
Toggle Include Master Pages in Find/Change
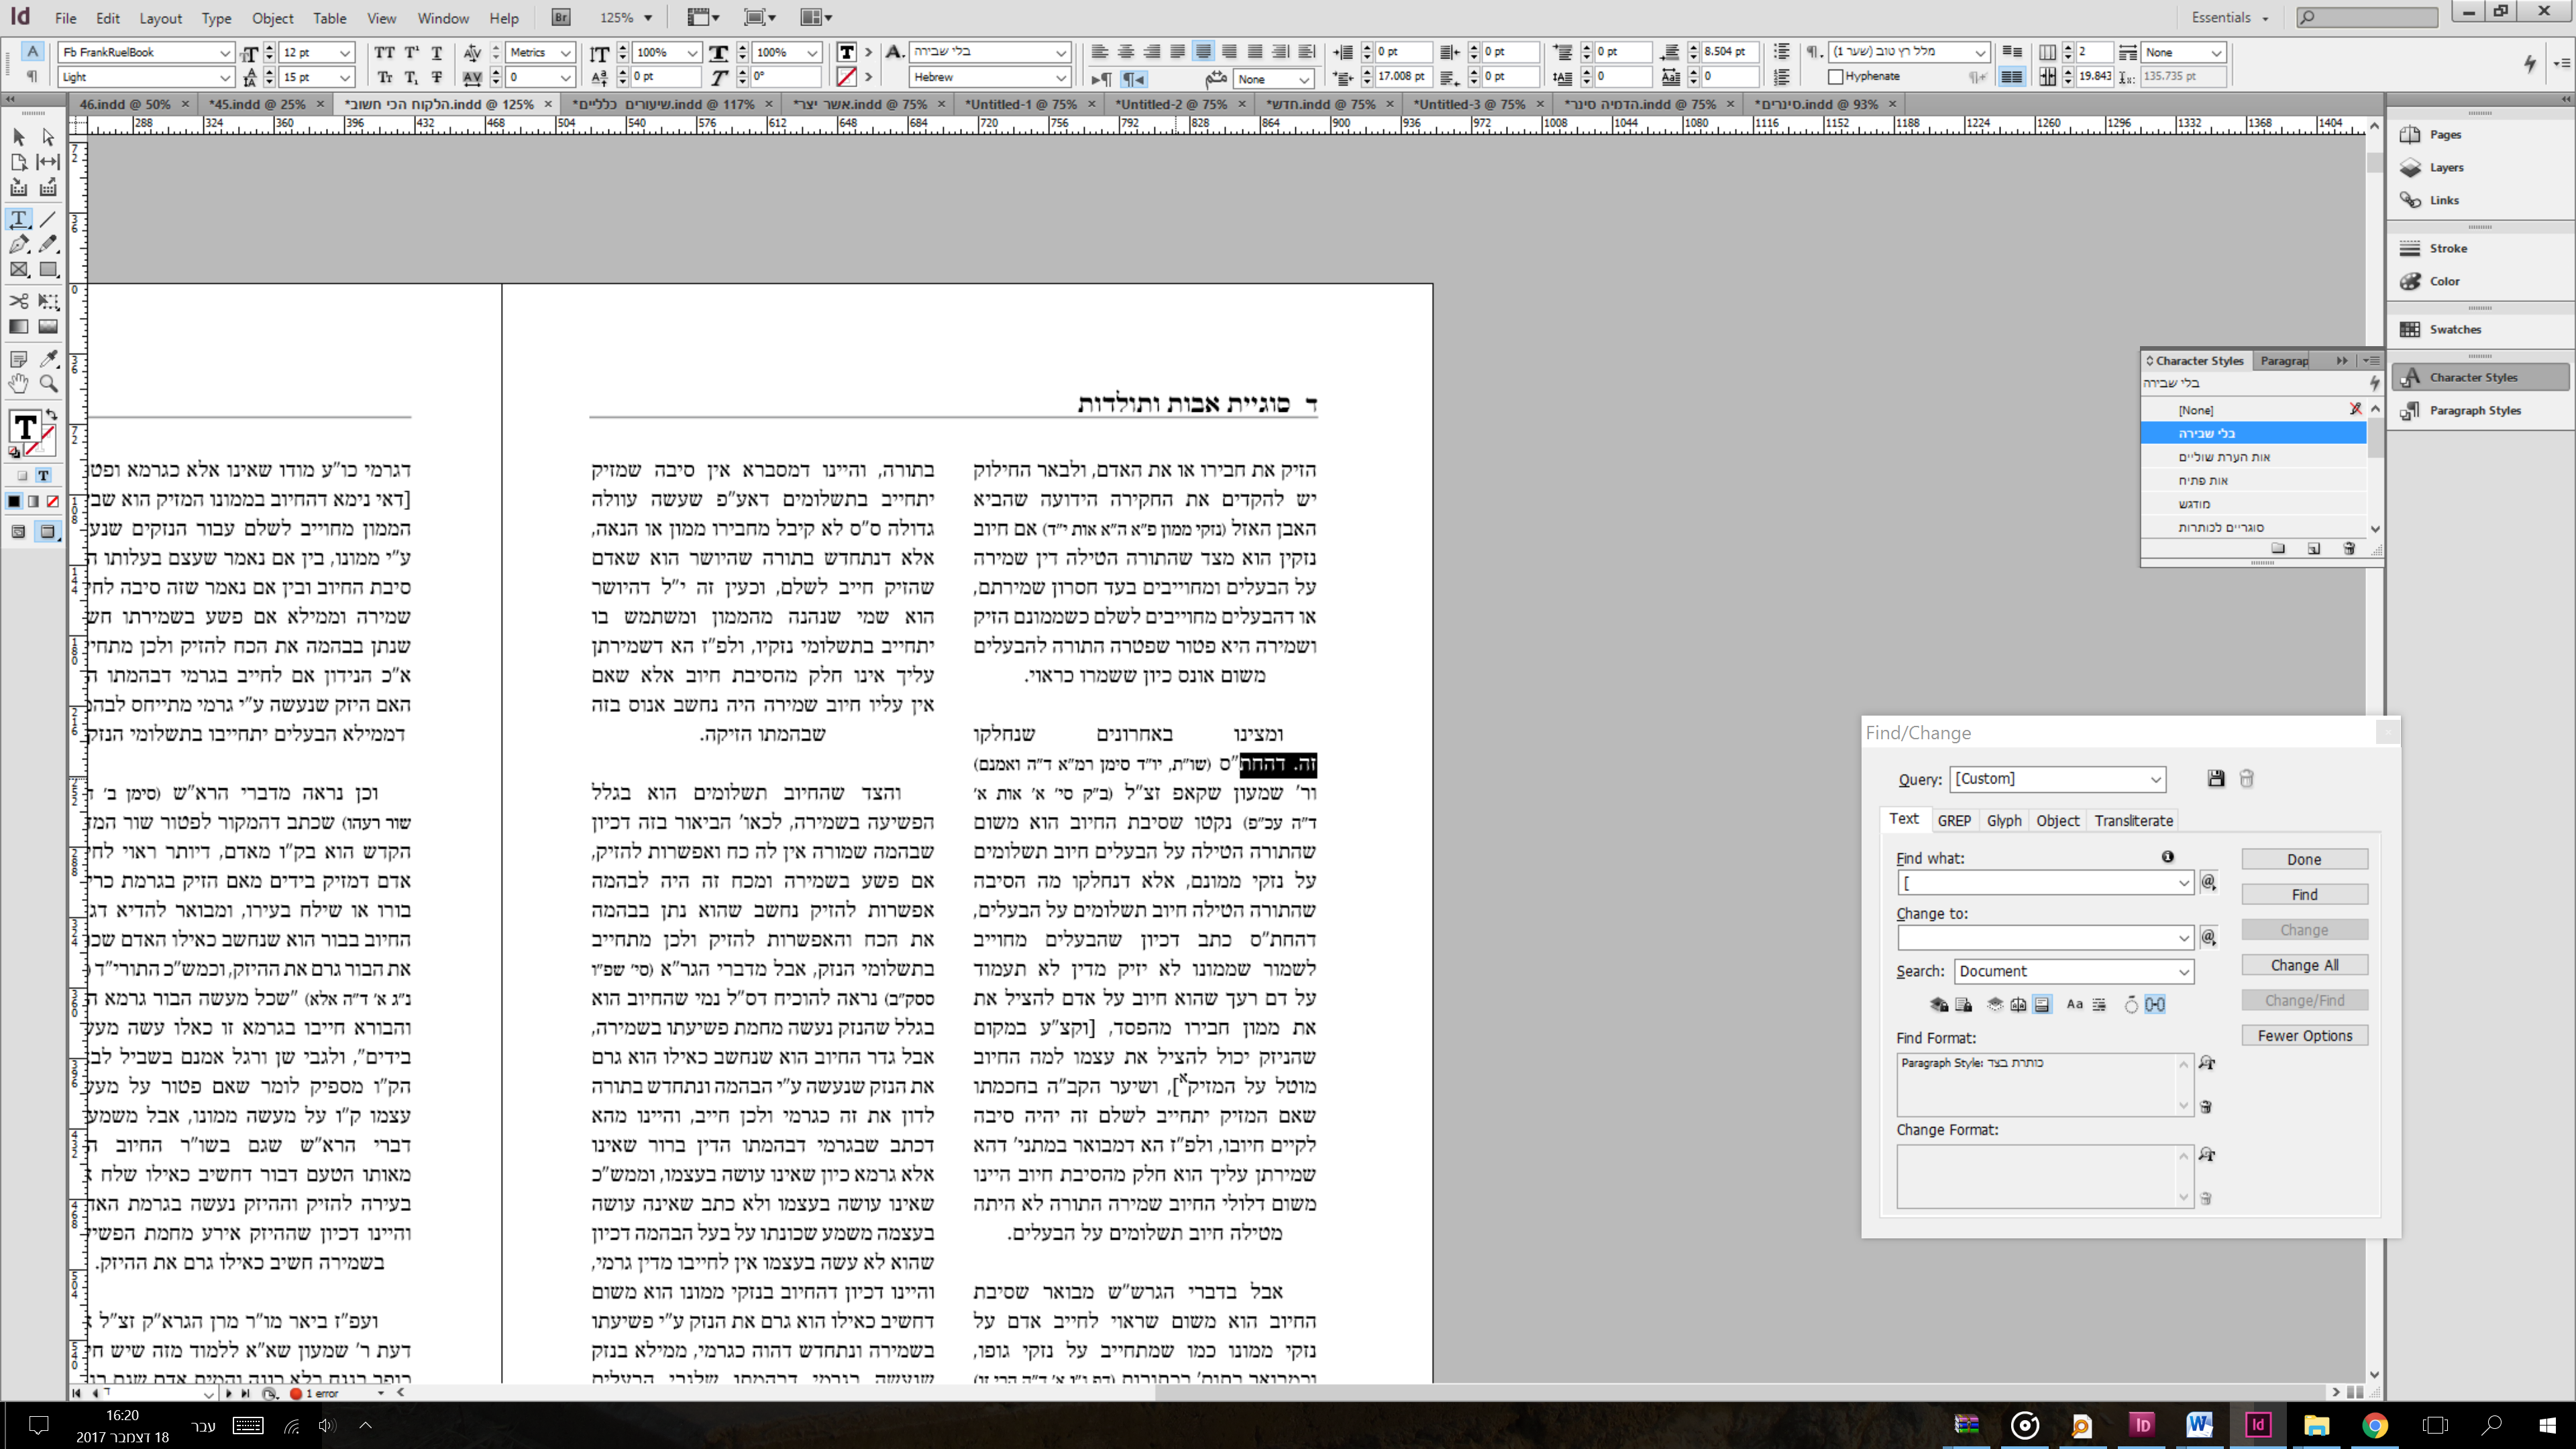point(2018,1005)
